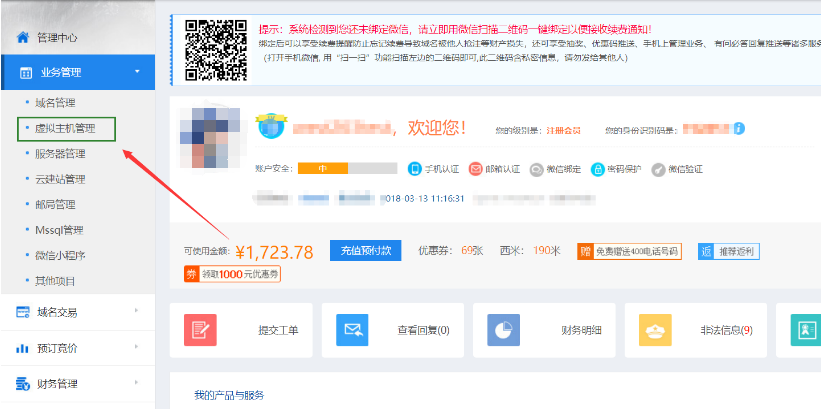Click the 邮箱认证 email verification icon
The image size is (821, 409).
476,169
